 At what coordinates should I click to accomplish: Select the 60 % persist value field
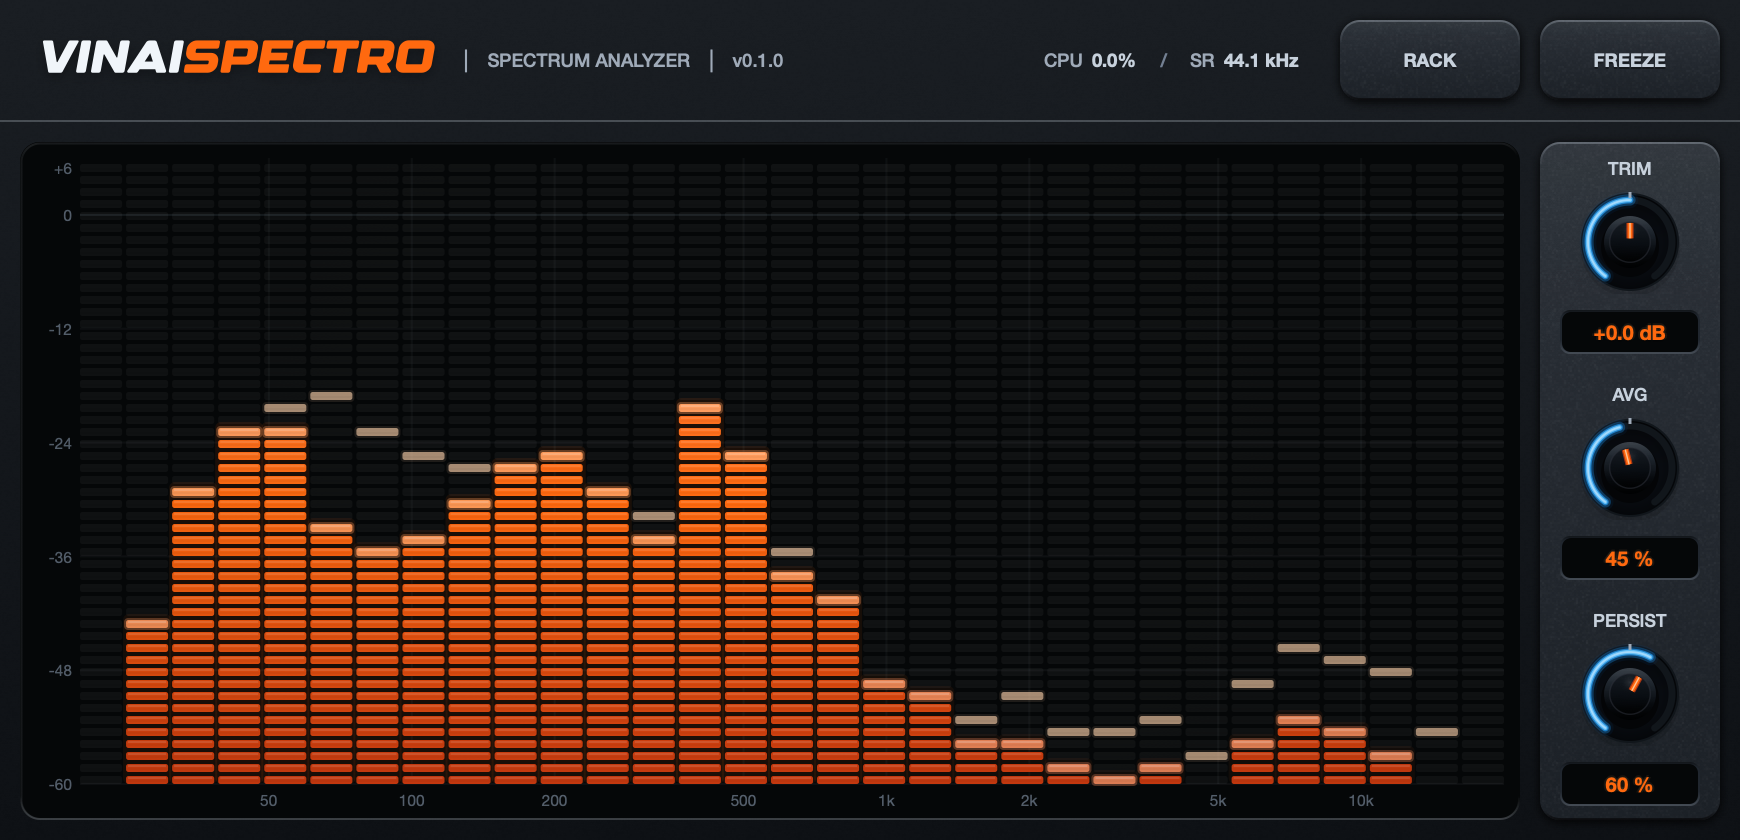tap(1629, 785)
